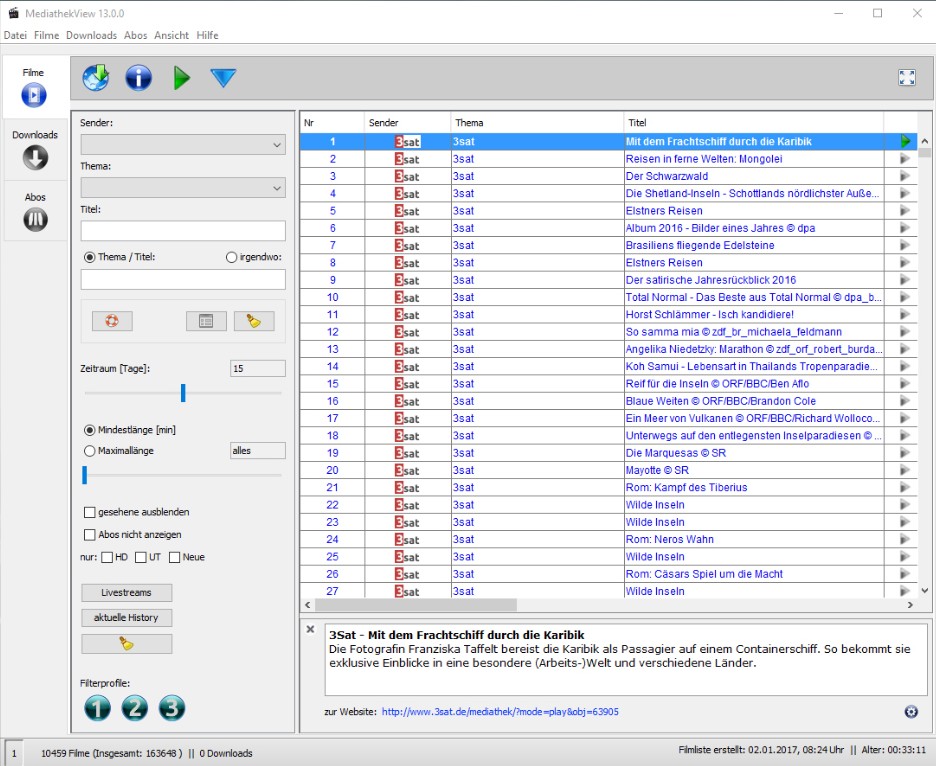The width and height of the screenshot is (936, 766).
Task: Tick the Neue only checkbox
Action: (174, 557)
